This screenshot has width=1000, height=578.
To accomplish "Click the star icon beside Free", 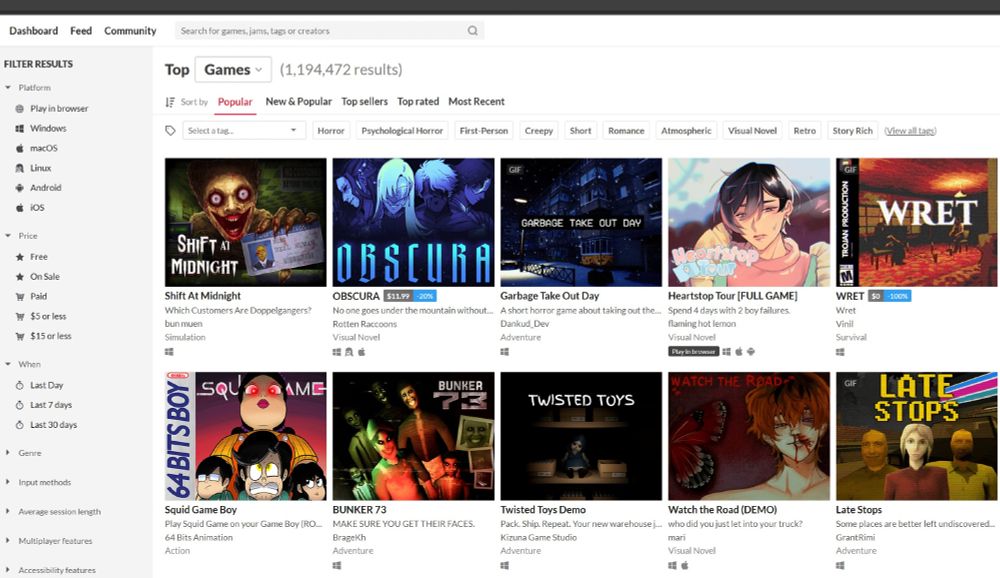I will [x=20, y=256].
